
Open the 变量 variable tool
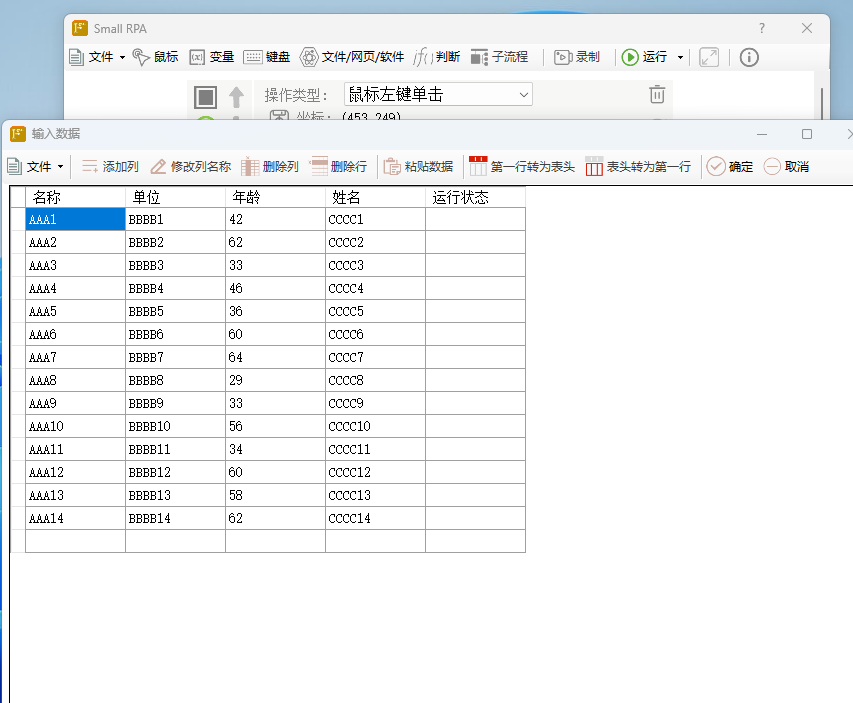pos(211,57)
